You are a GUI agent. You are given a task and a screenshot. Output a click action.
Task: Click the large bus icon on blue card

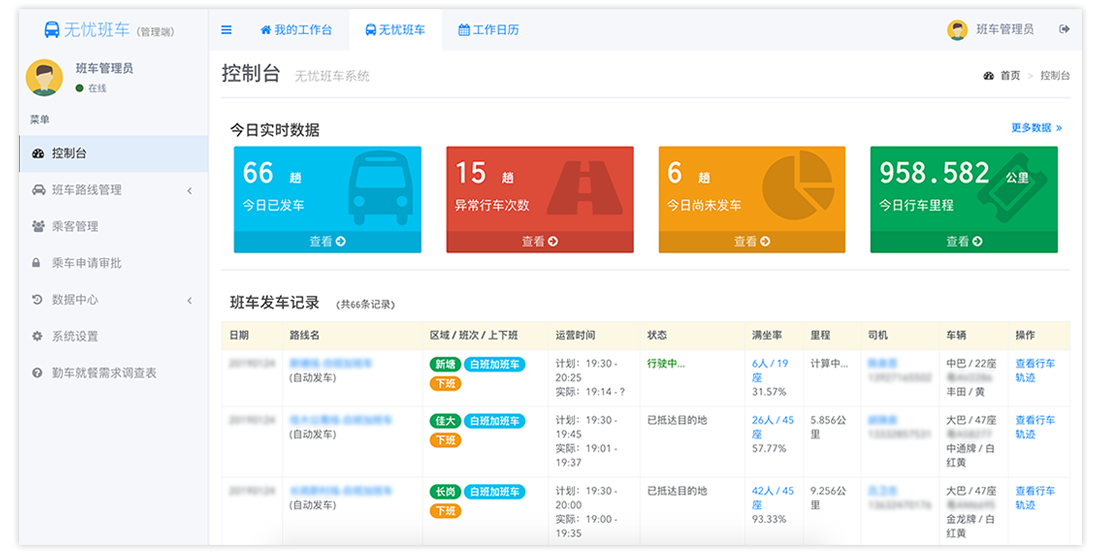click(380, 187)
